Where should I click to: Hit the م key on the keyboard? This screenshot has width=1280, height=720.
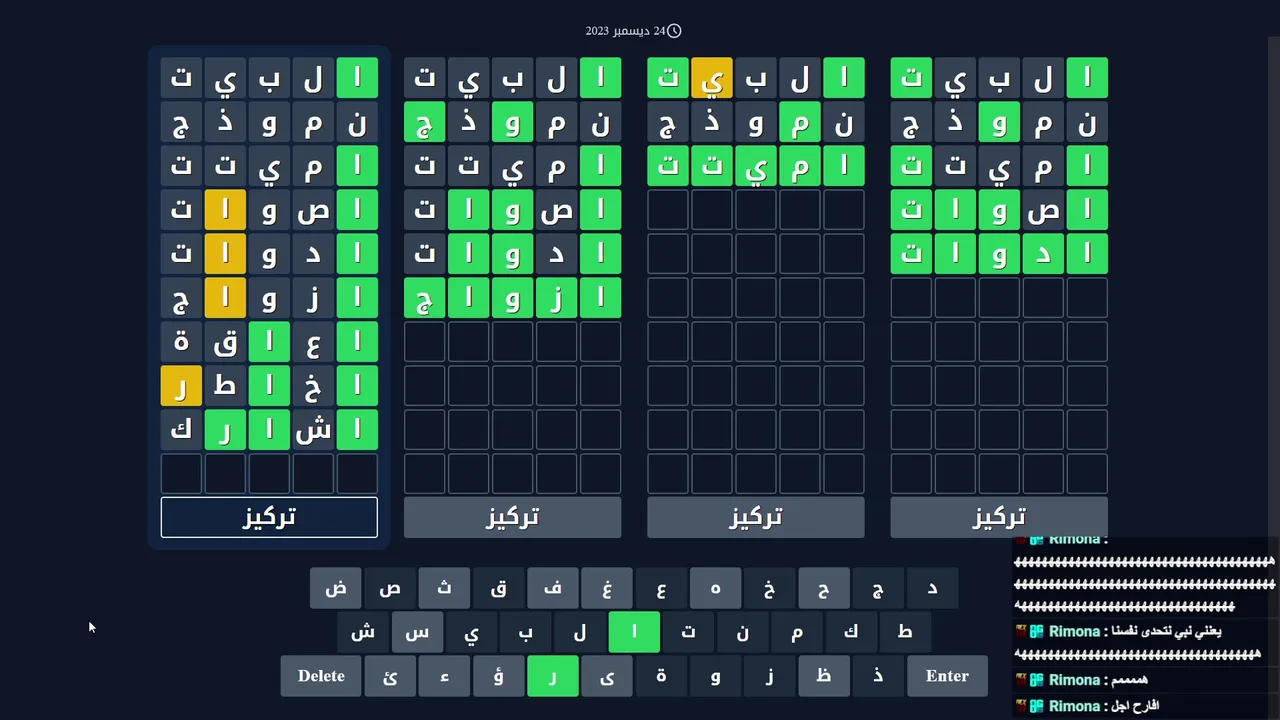(796, 632)
